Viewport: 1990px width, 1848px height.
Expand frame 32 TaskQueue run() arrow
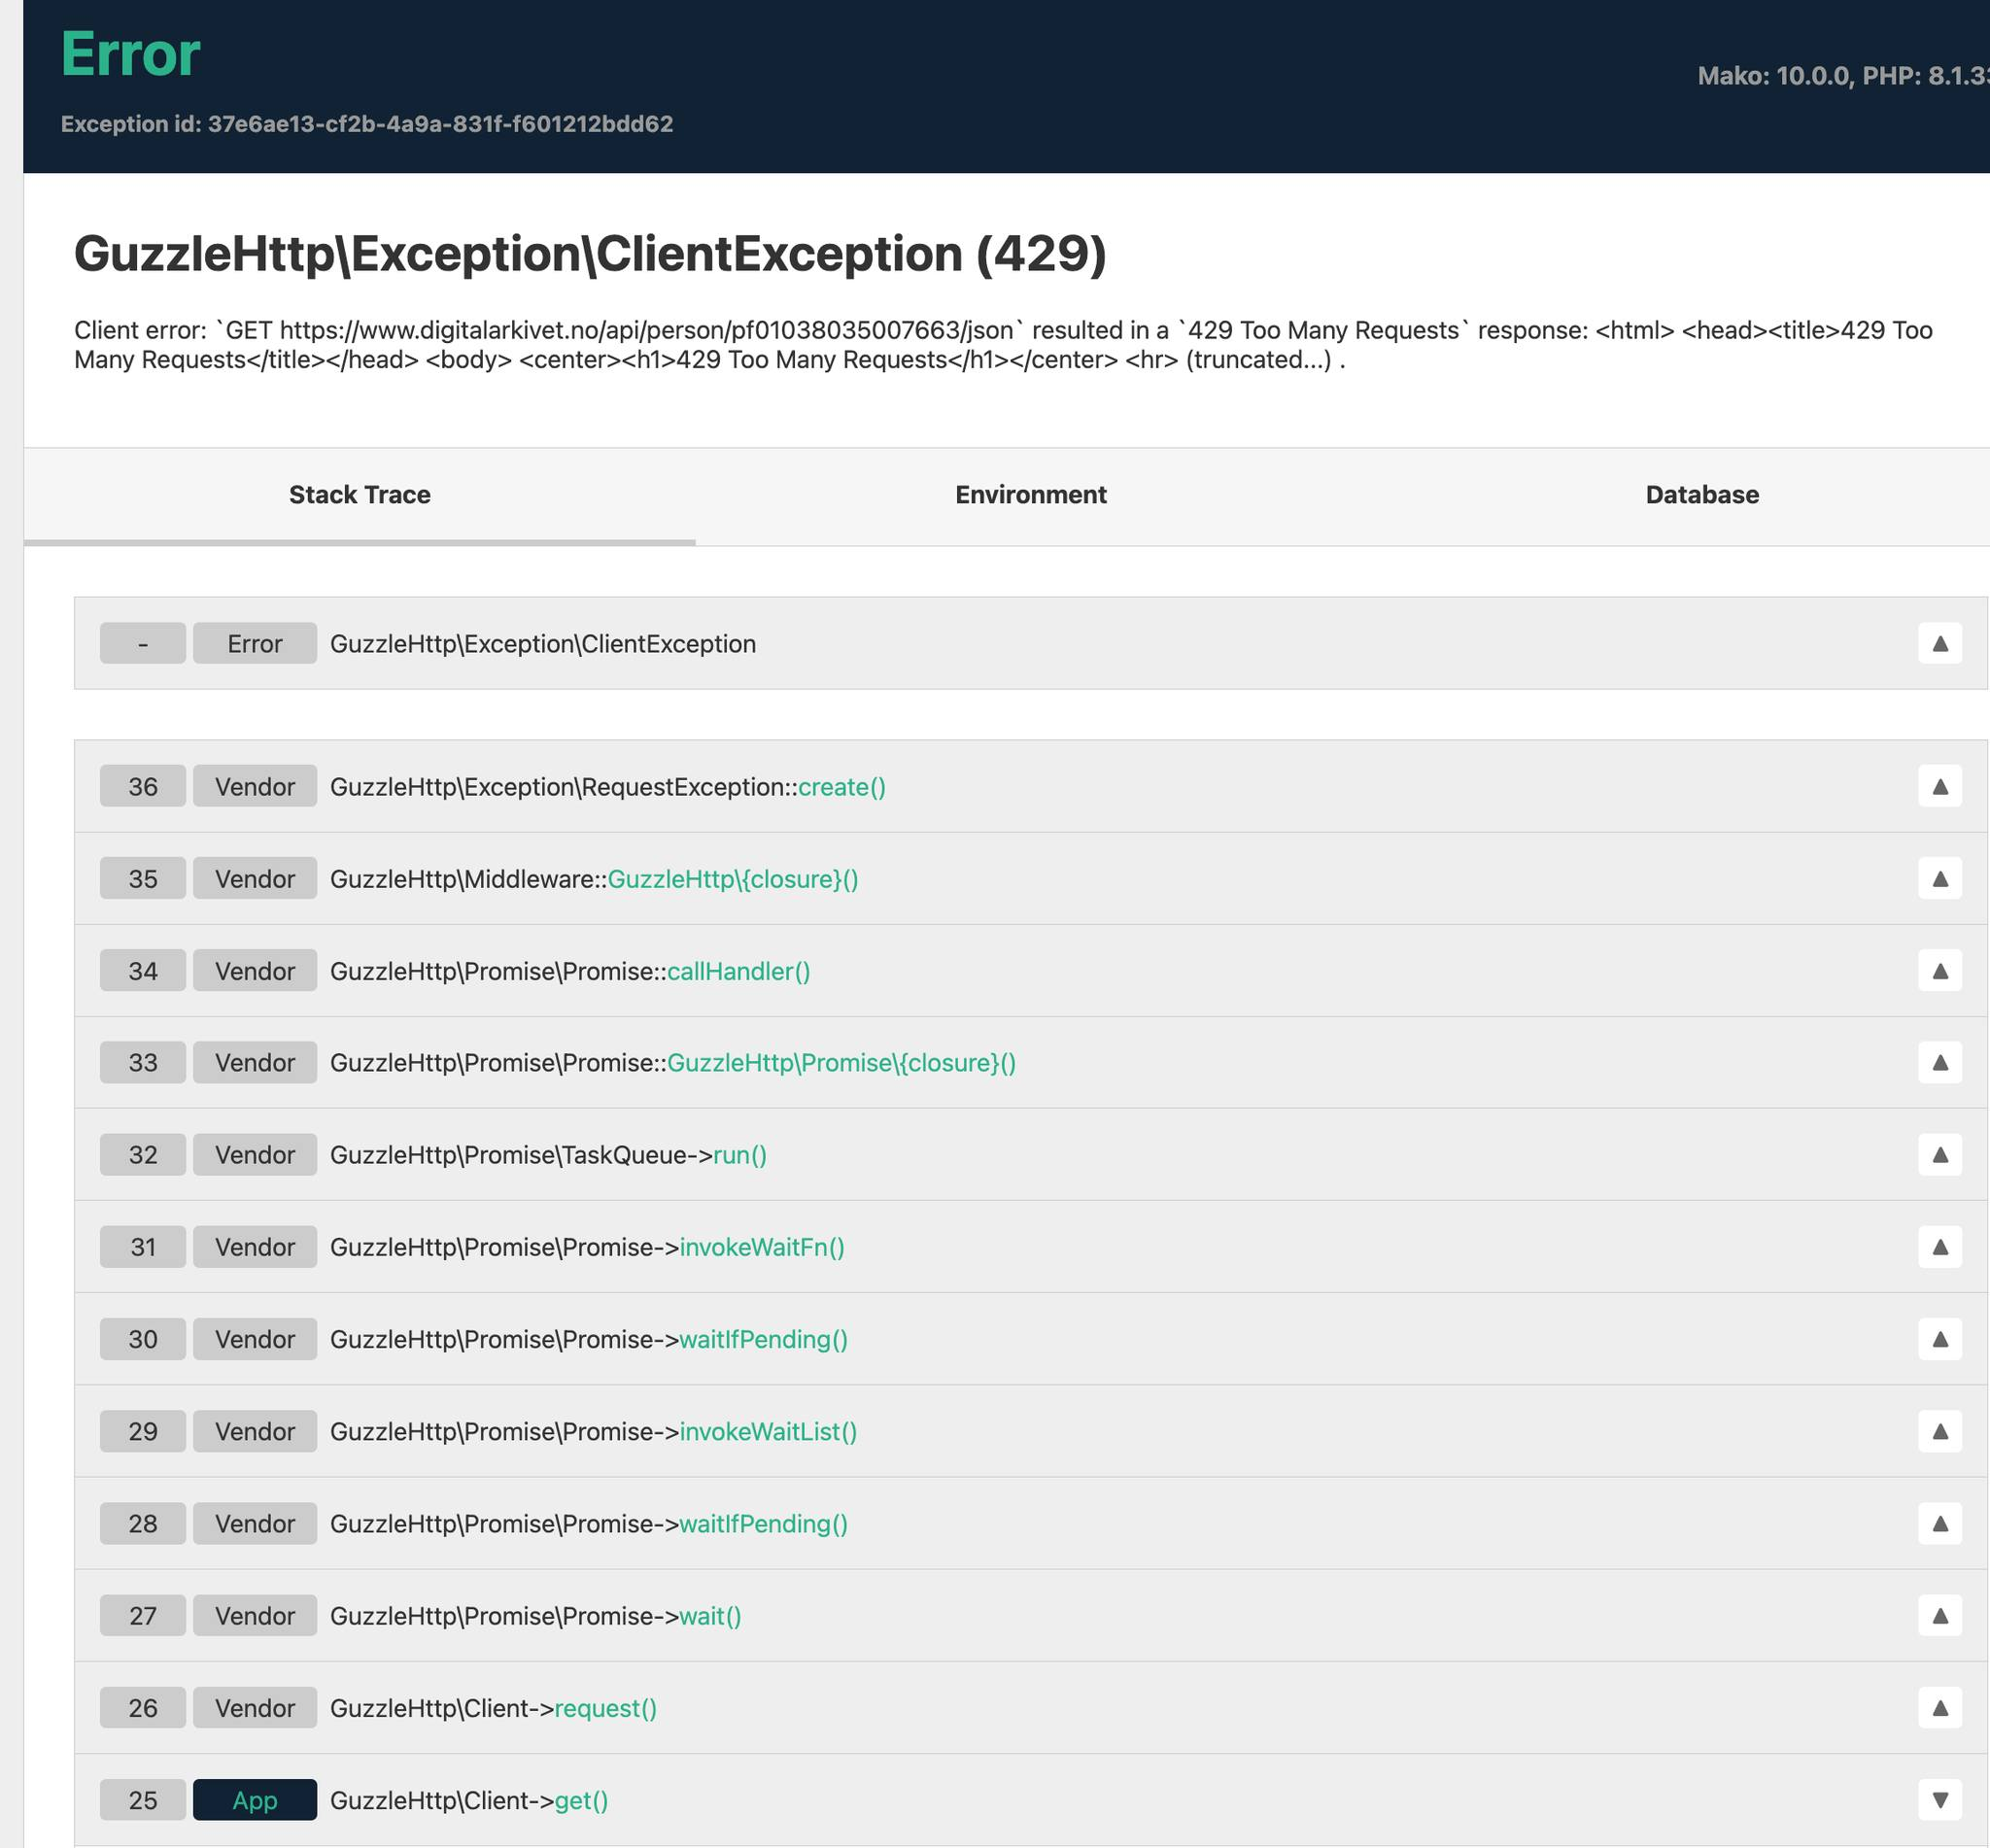[1939, 1154]
